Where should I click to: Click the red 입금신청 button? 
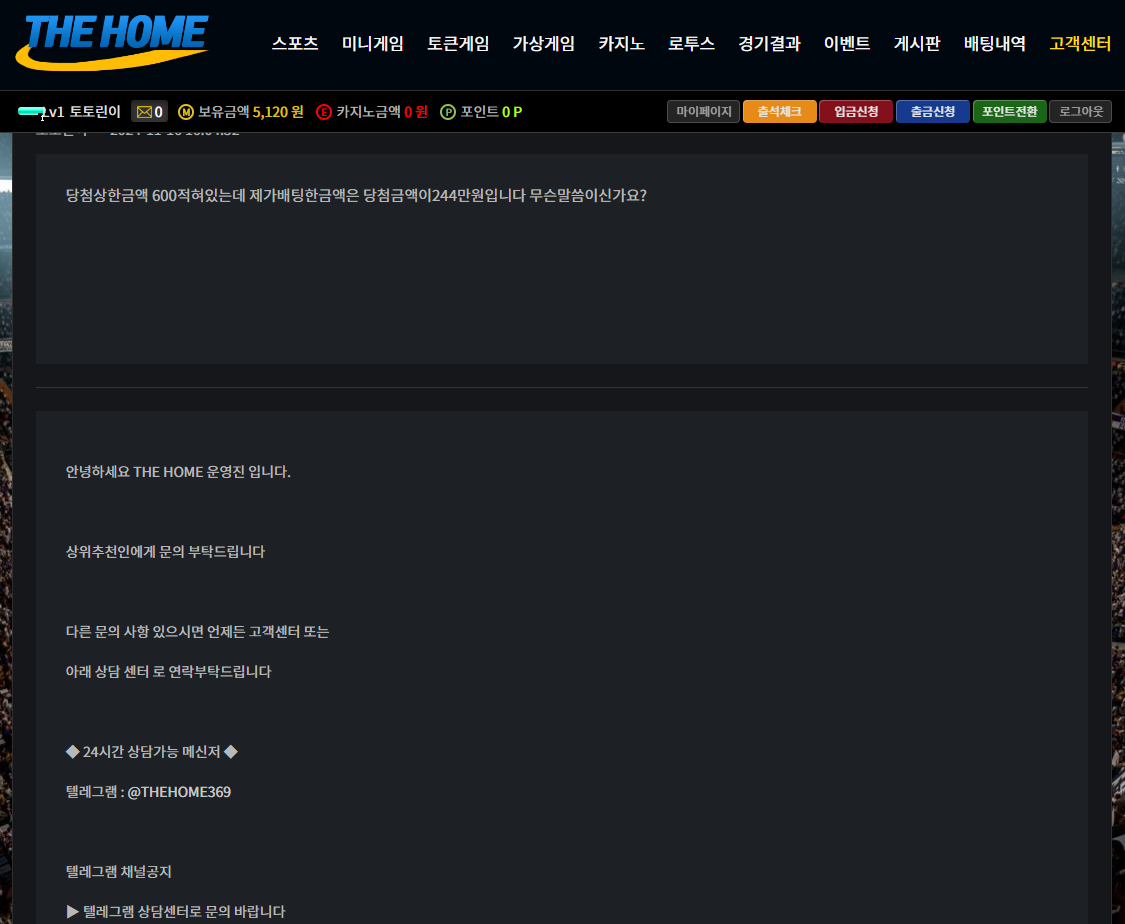click(x=856, y=112)
